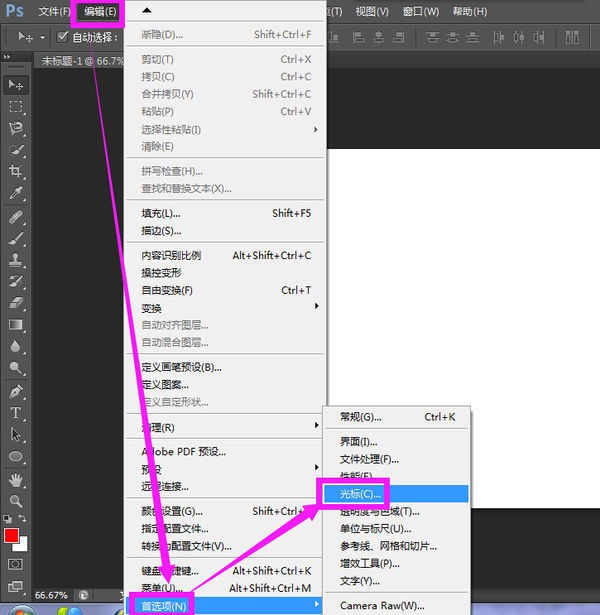The height and width of the screenshot is (615, 600).
Task: Choose 光标(C)... from preferences submenu
Action: tap(360, 494)
